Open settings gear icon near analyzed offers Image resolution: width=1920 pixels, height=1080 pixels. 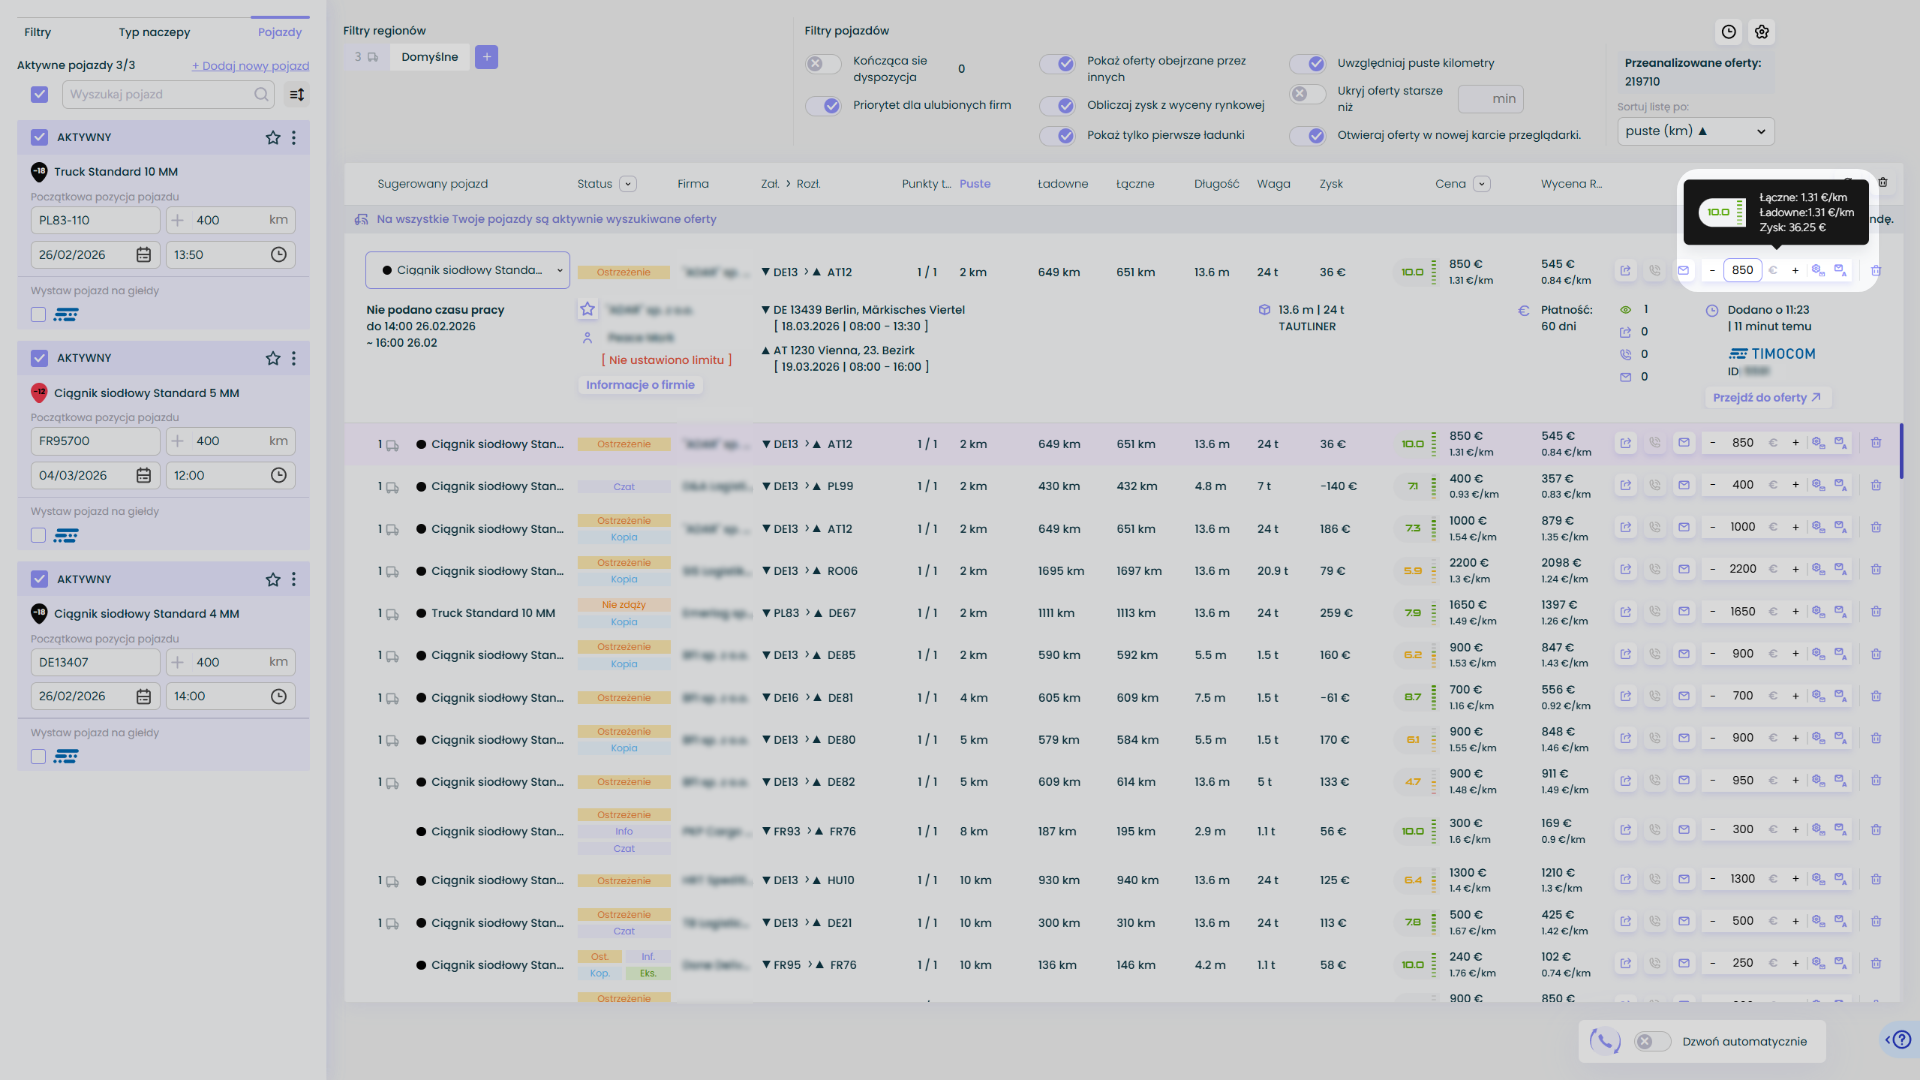(1762, 32)
